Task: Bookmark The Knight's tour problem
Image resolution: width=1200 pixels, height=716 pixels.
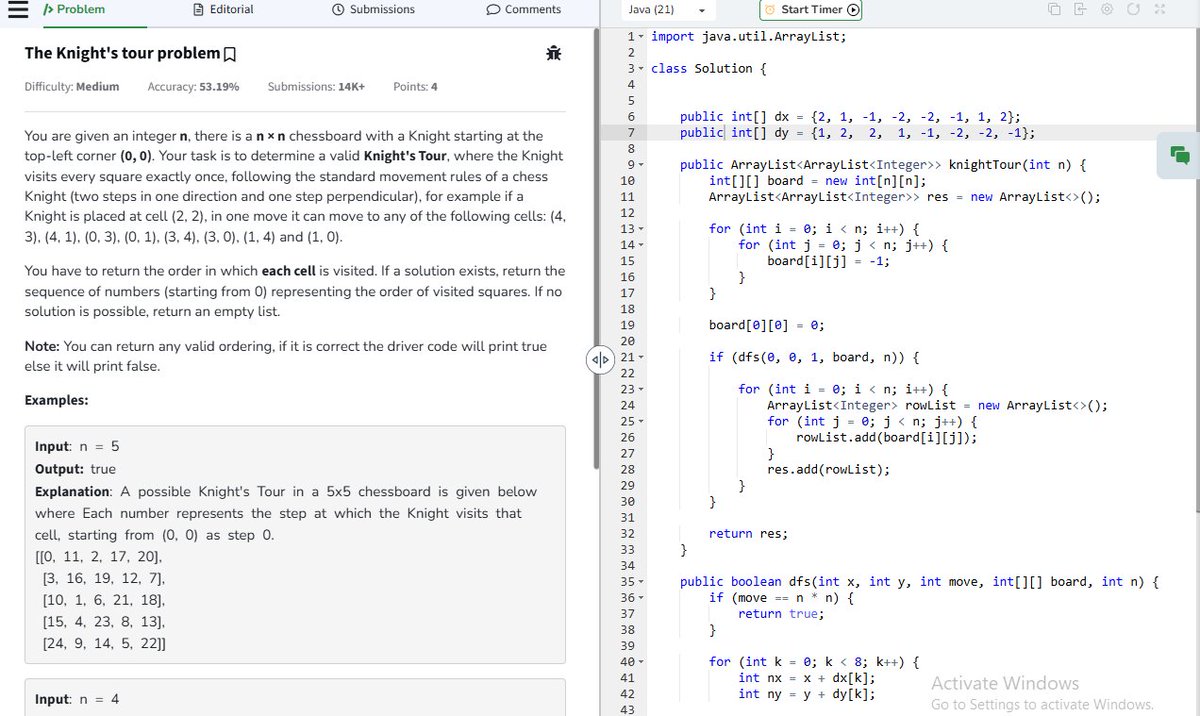Action: click(x=231, y=53)
